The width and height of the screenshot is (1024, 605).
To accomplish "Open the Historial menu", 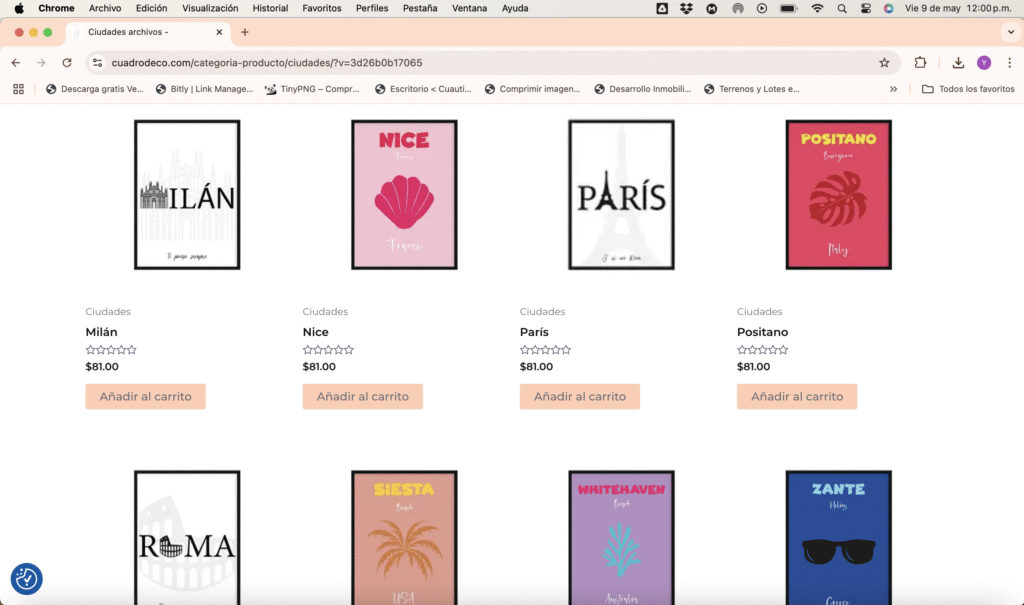I will click(x=270, y=8).
